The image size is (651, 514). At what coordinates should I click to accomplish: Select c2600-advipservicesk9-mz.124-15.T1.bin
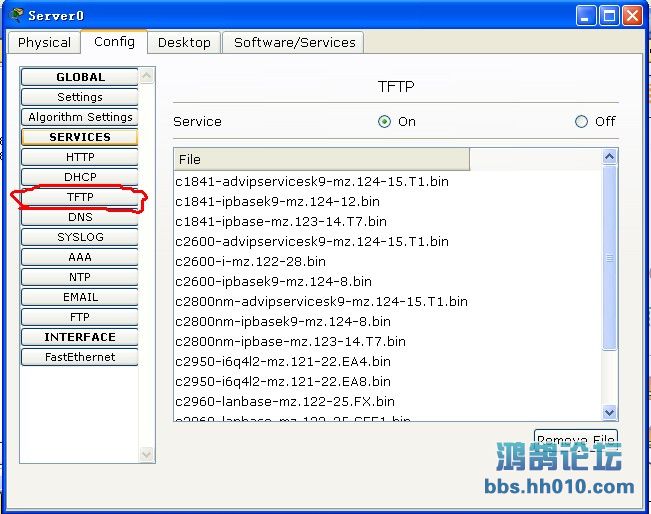pyautogui.click(x=312, y=242)
